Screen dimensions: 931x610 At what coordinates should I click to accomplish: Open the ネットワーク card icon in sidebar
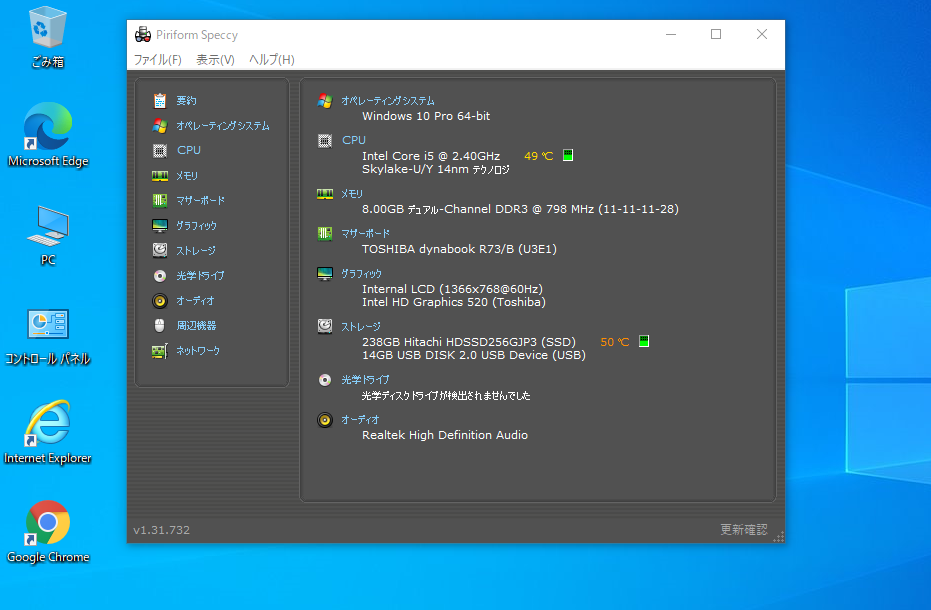coord(160,351)
